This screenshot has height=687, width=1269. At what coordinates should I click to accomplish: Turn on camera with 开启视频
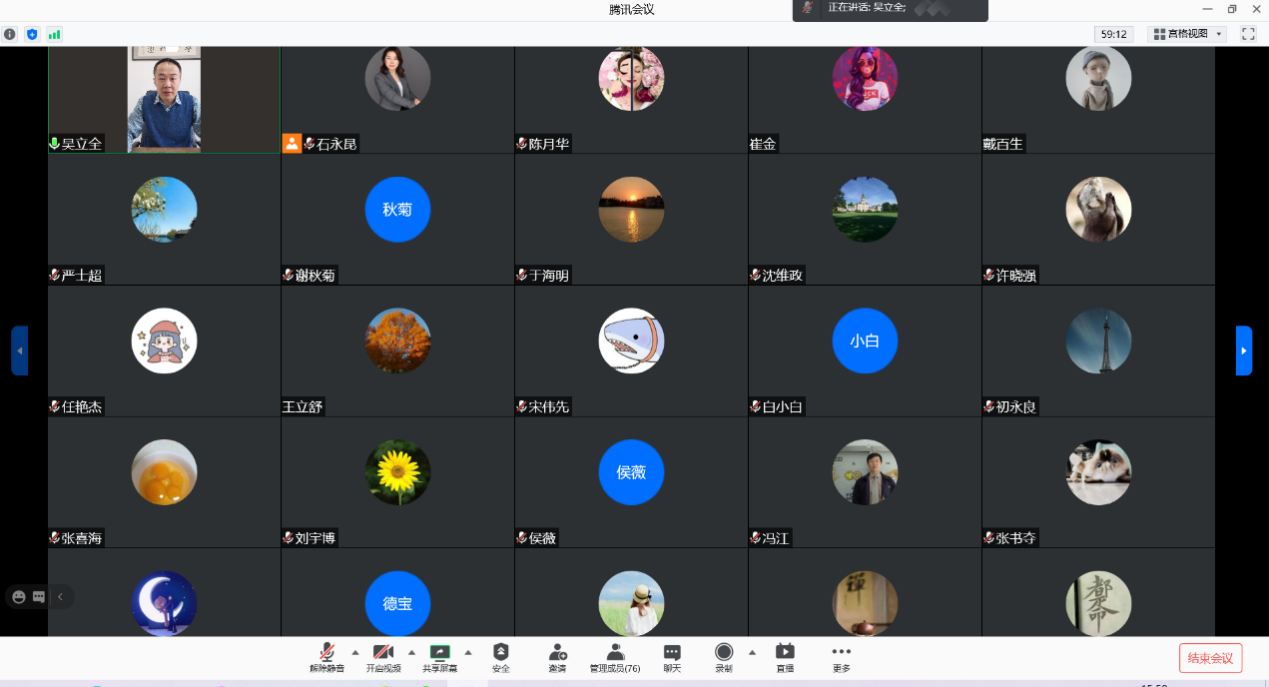383,657
